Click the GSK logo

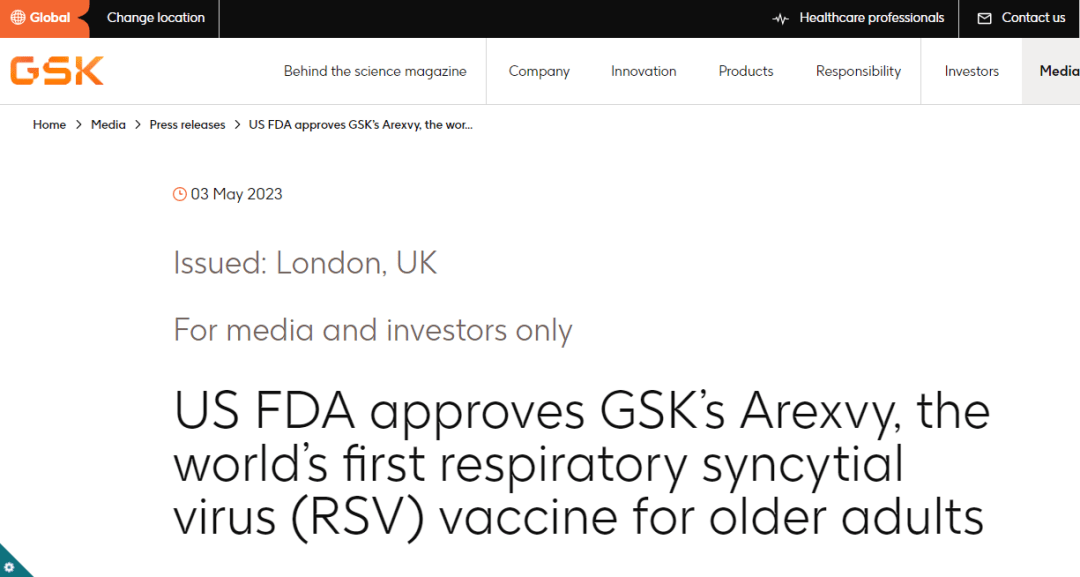click(x=56, y=70)
